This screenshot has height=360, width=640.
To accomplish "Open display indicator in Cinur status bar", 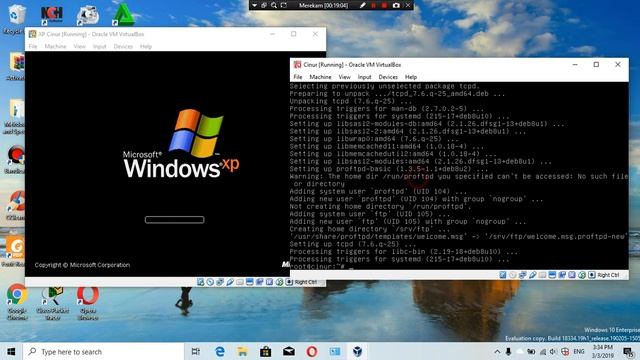I will point(552,275).
